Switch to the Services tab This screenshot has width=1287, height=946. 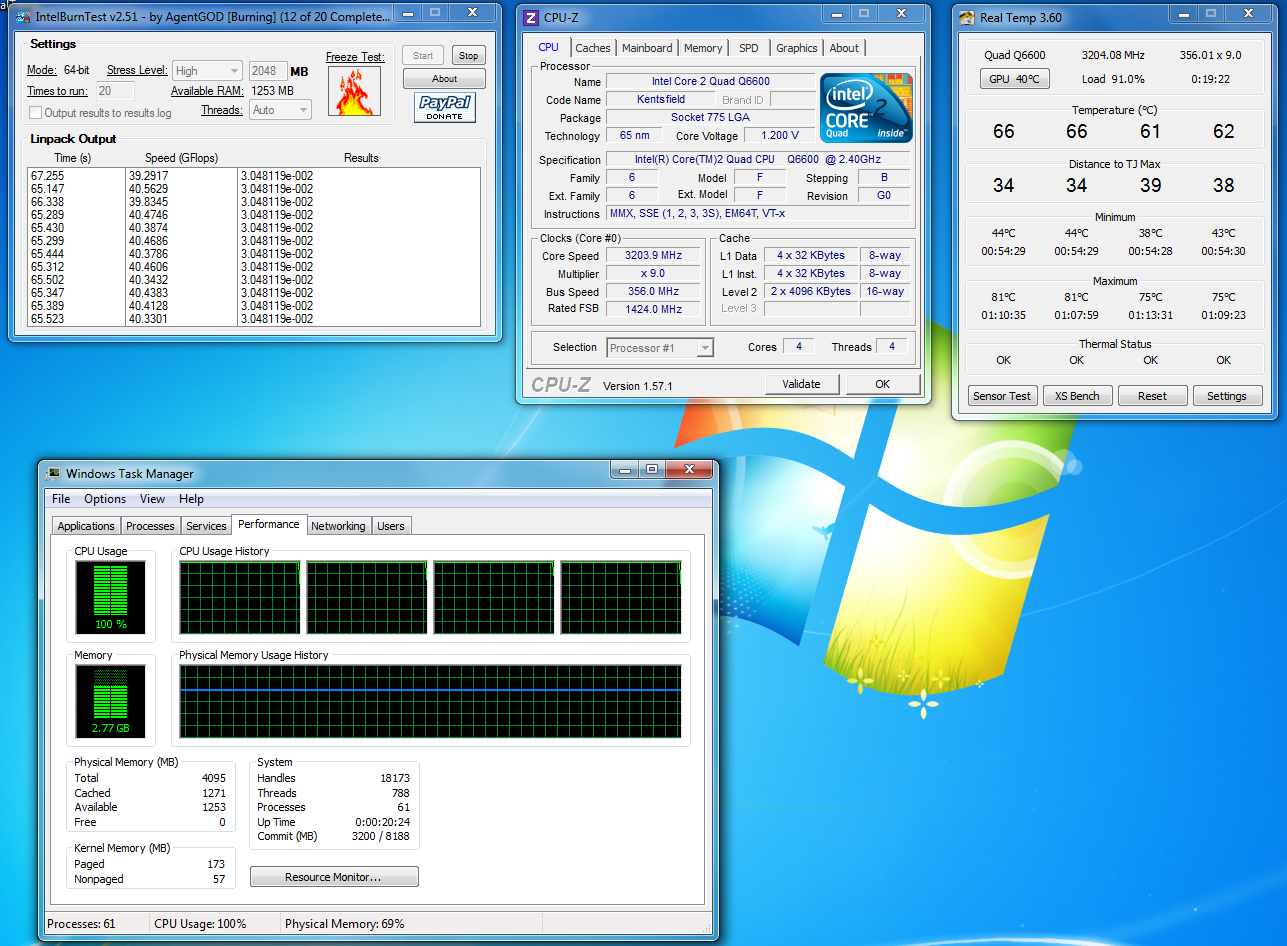click(206, 526)
